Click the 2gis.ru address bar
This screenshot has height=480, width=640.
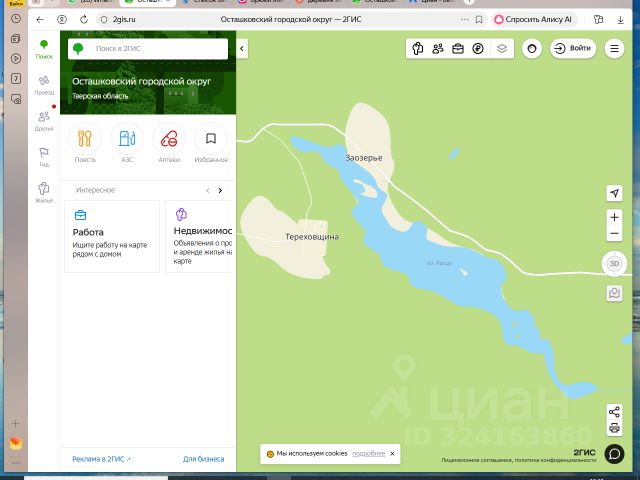coord(124,19)
